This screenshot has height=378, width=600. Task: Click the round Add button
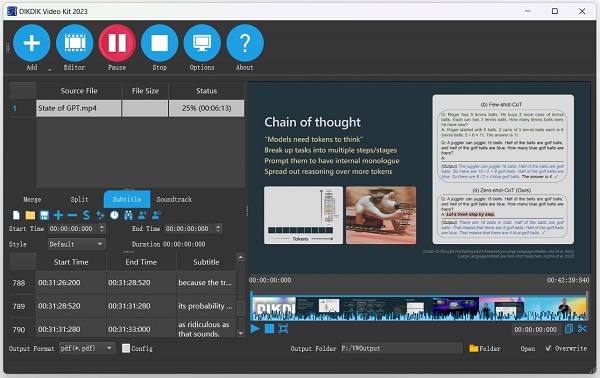32,43
